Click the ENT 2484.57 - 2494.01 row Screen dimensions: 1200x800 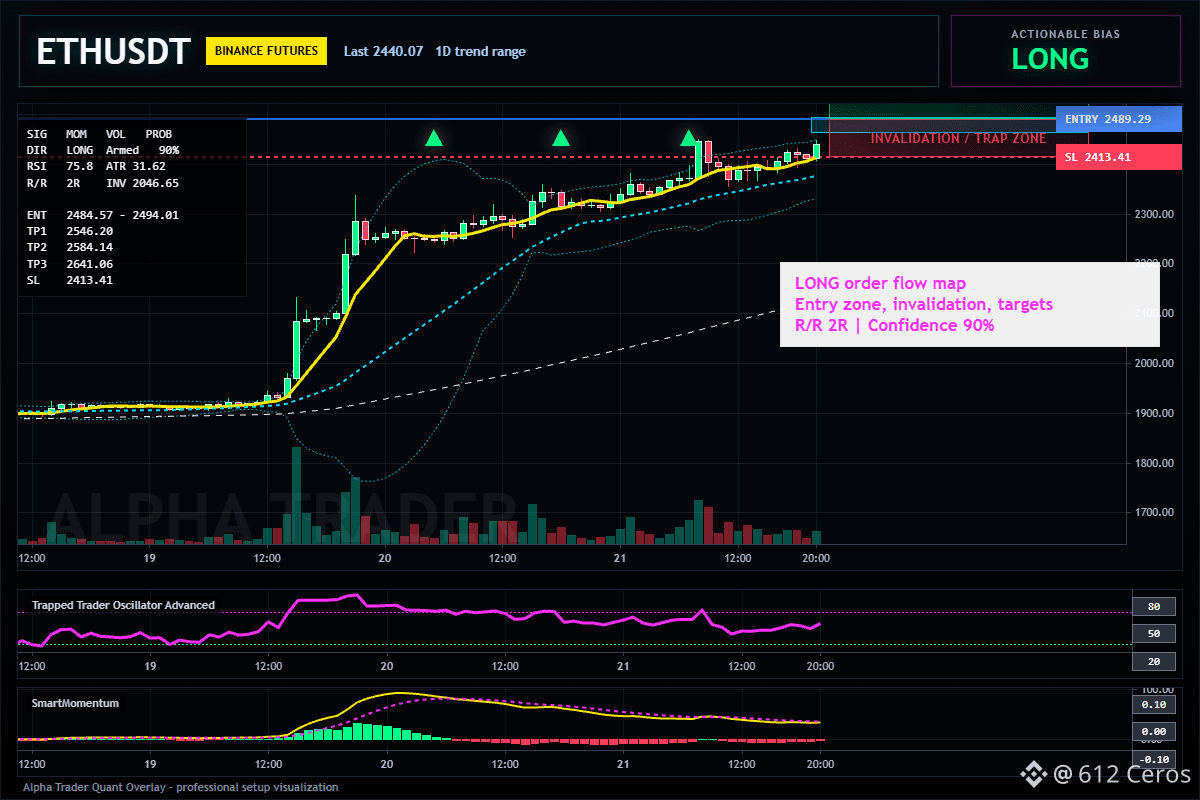tap(103, 215)
